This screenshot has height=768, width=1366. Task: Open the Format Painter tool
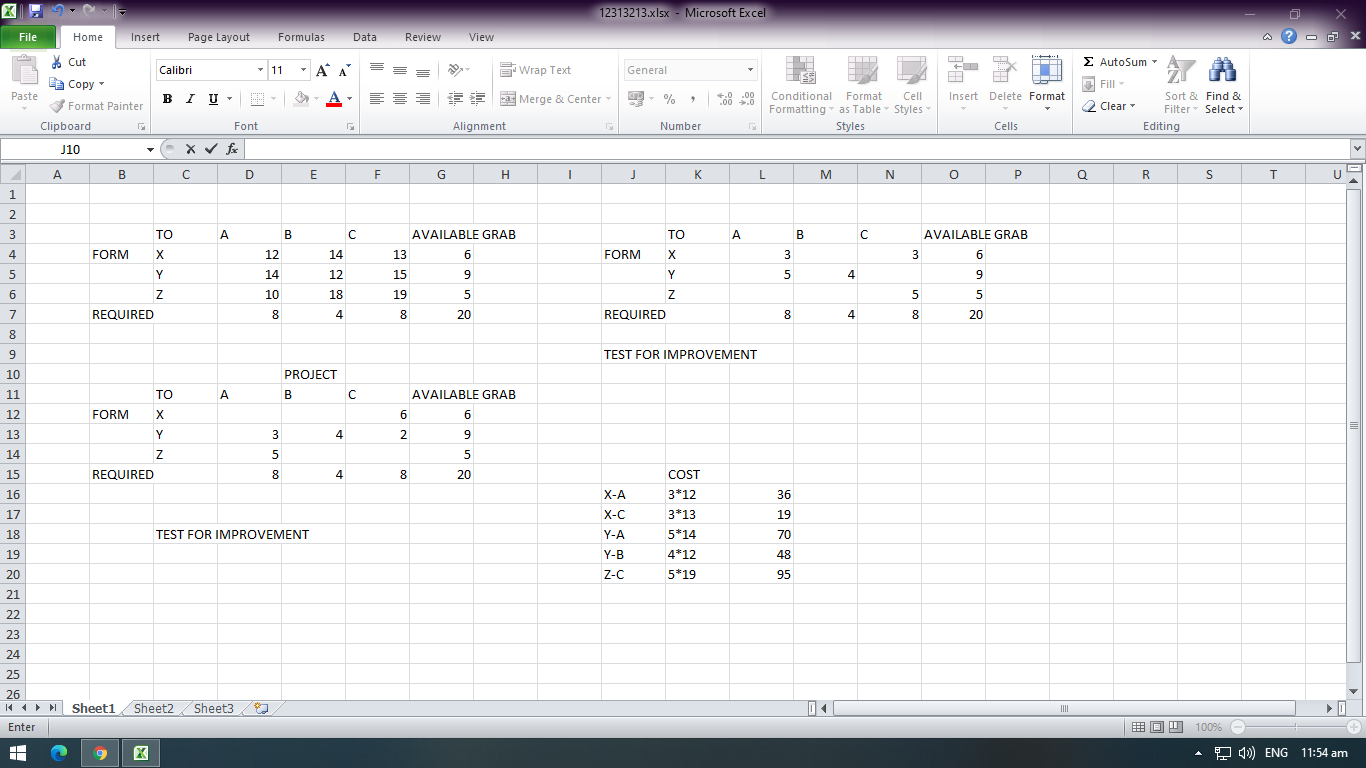tap(96, 106)
